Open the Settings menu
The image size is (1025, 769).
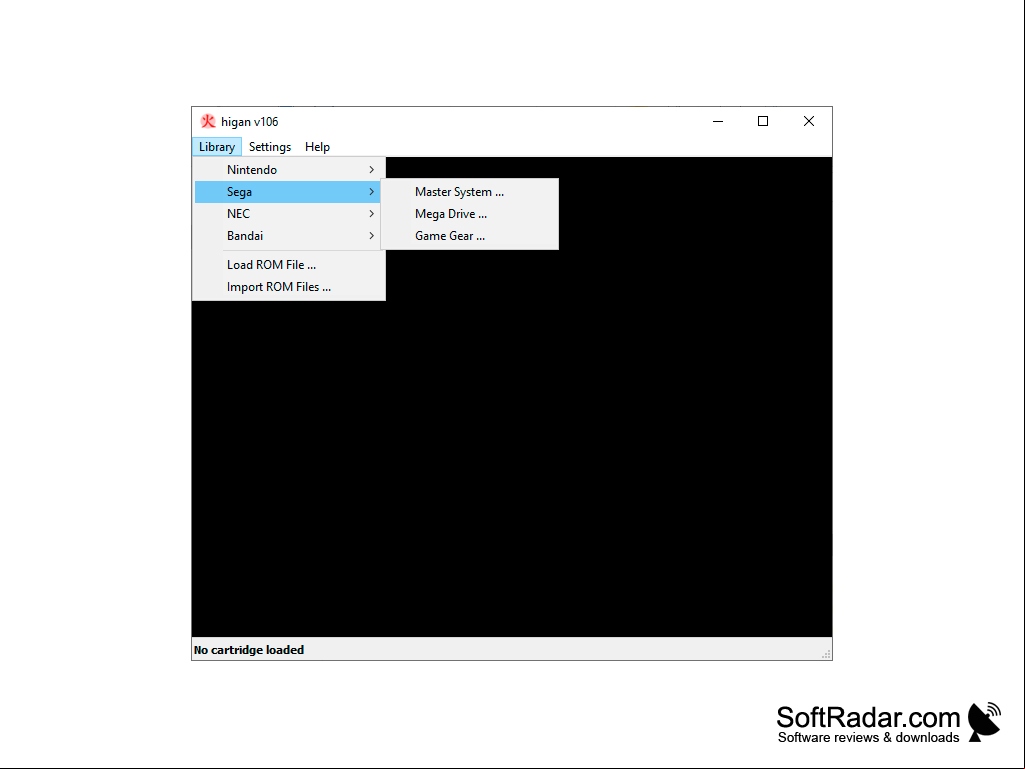[269, 146]
